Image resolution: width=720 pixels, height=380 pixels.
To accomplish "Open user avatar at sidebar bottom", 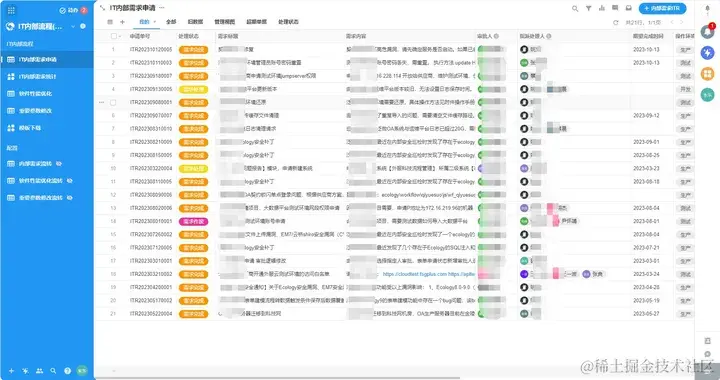I will [x=82, y=370].
